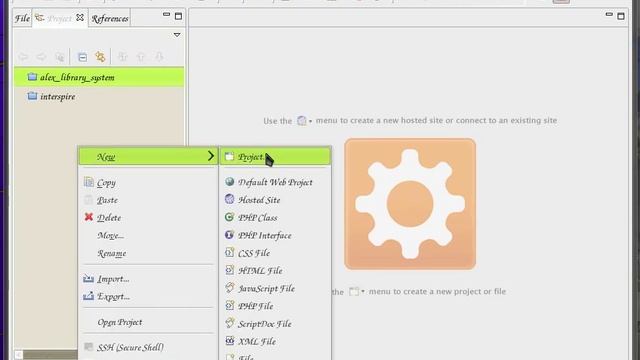Select Default Web Project in submenu
This screenshot has height=360, width=640.
coord(275,182)
